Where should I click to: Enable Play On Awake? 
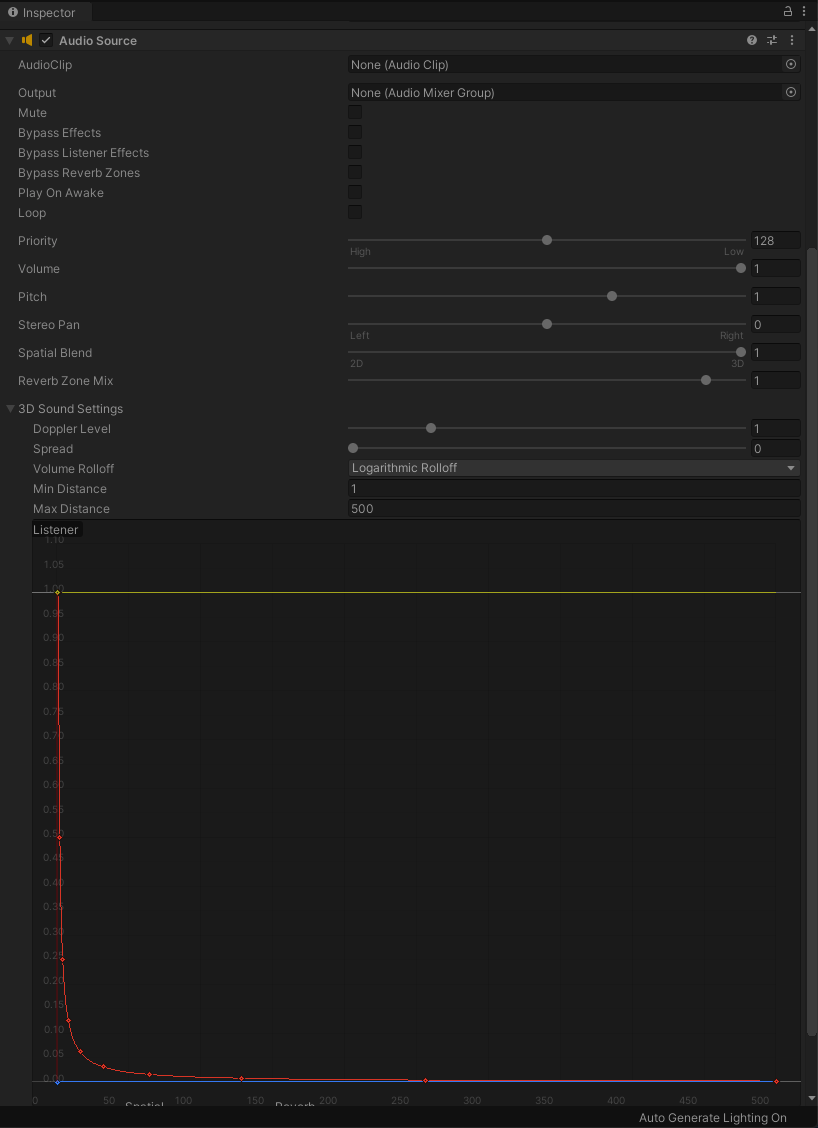(355, 192)
